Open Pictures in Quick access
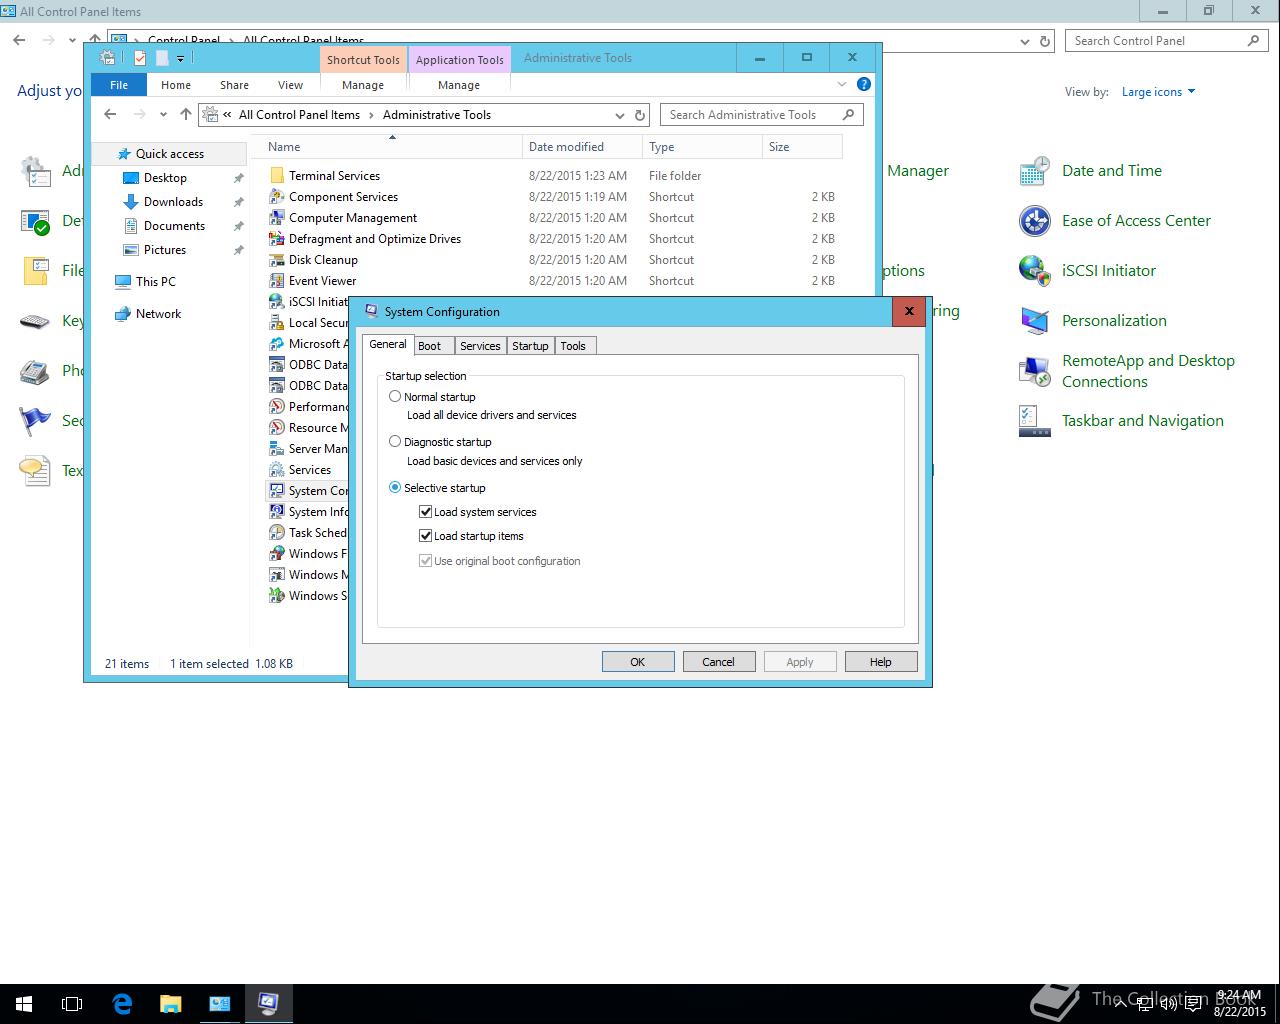 (165, 250)
